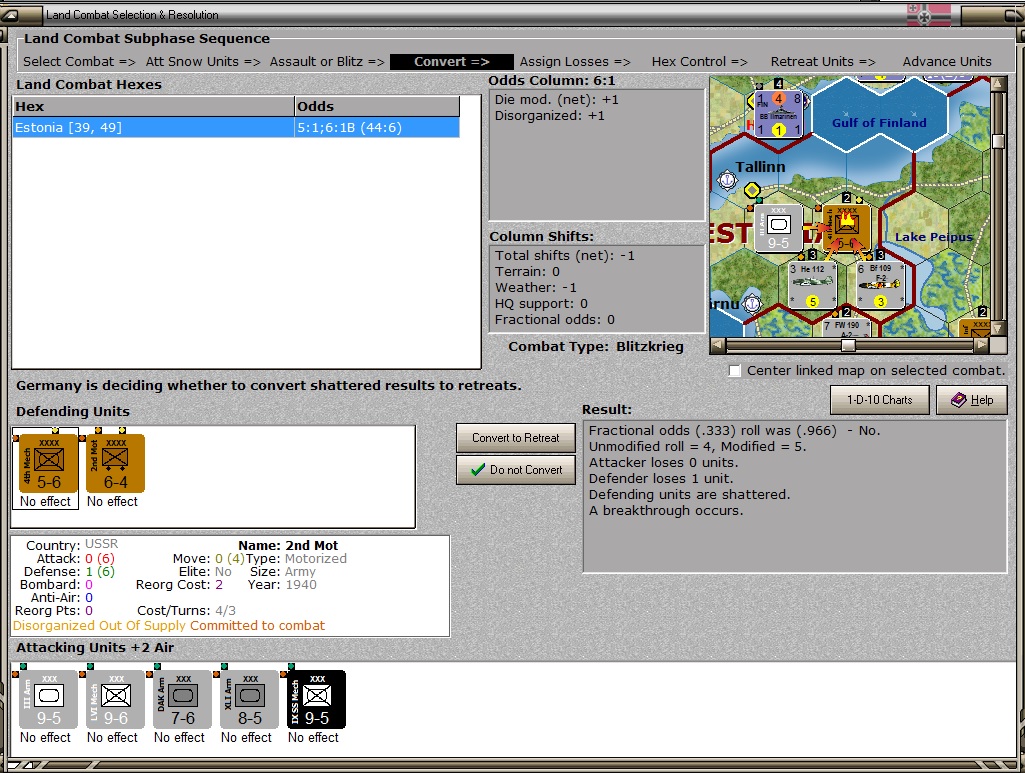This screenshot has height=773, width=1025.
Task: Select the 4th Mech defending unit counter
Action: pos(48,463)
